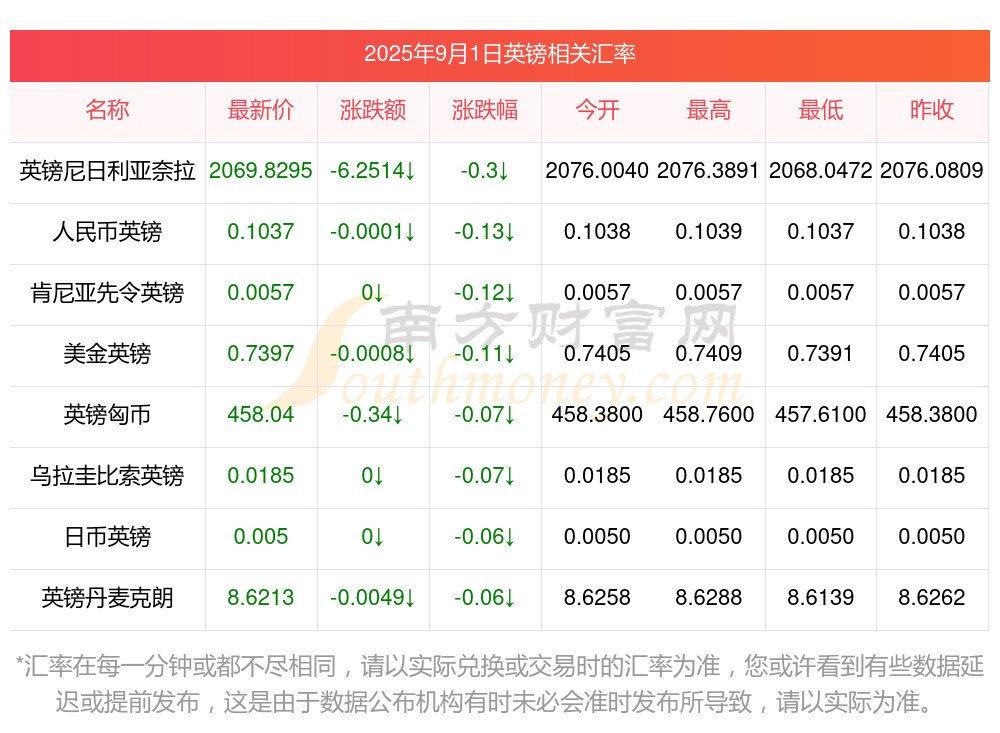Click low value 2068.0472
This screenshot has height=733, width=1000.
point(821,170)
